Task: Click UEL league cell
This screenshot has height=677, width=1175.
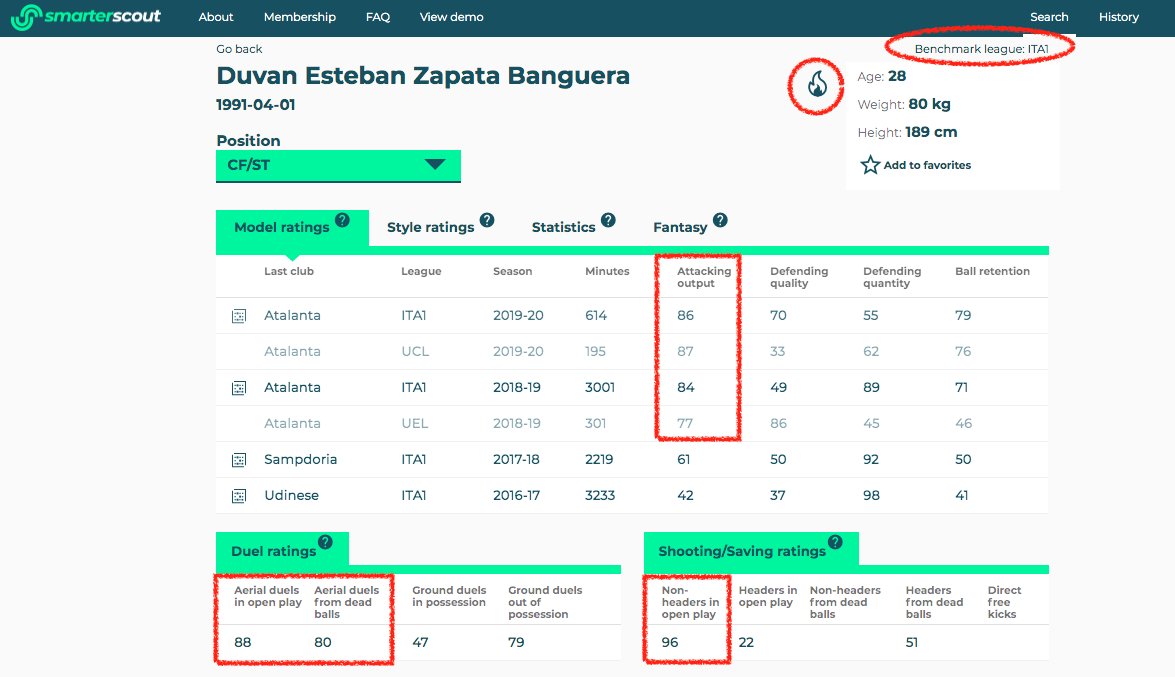Action: click(x=414, y=424)
